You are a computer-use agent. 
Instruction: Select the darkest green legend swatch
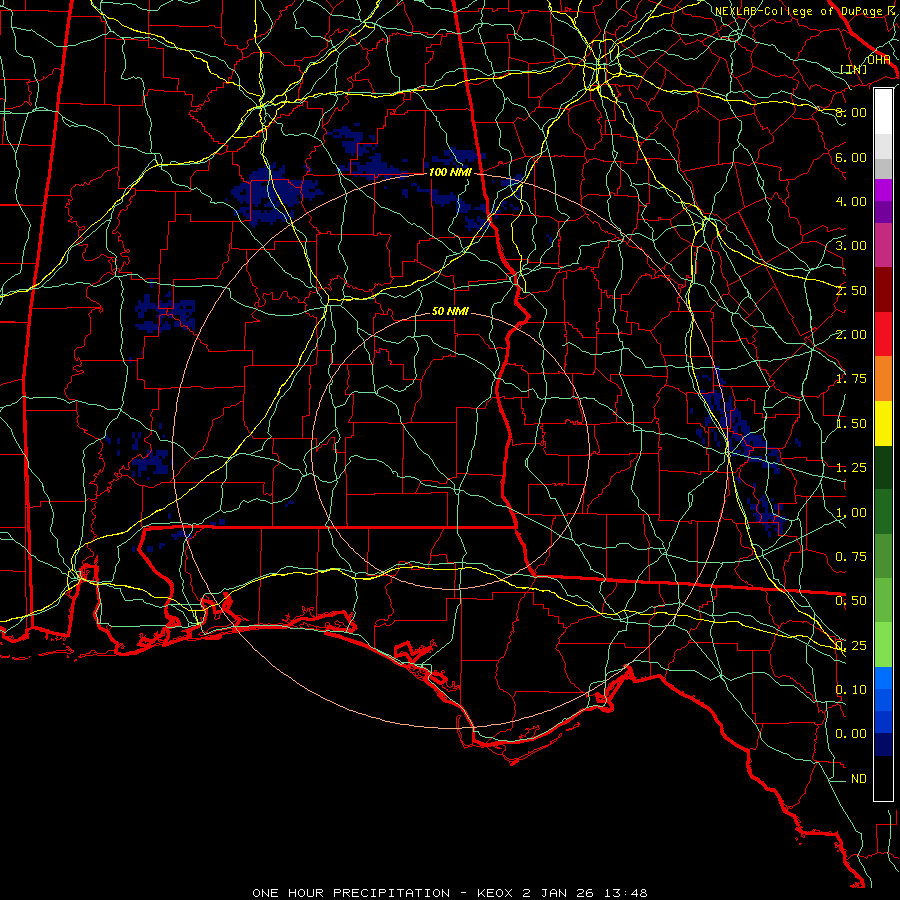pos(883,467)
